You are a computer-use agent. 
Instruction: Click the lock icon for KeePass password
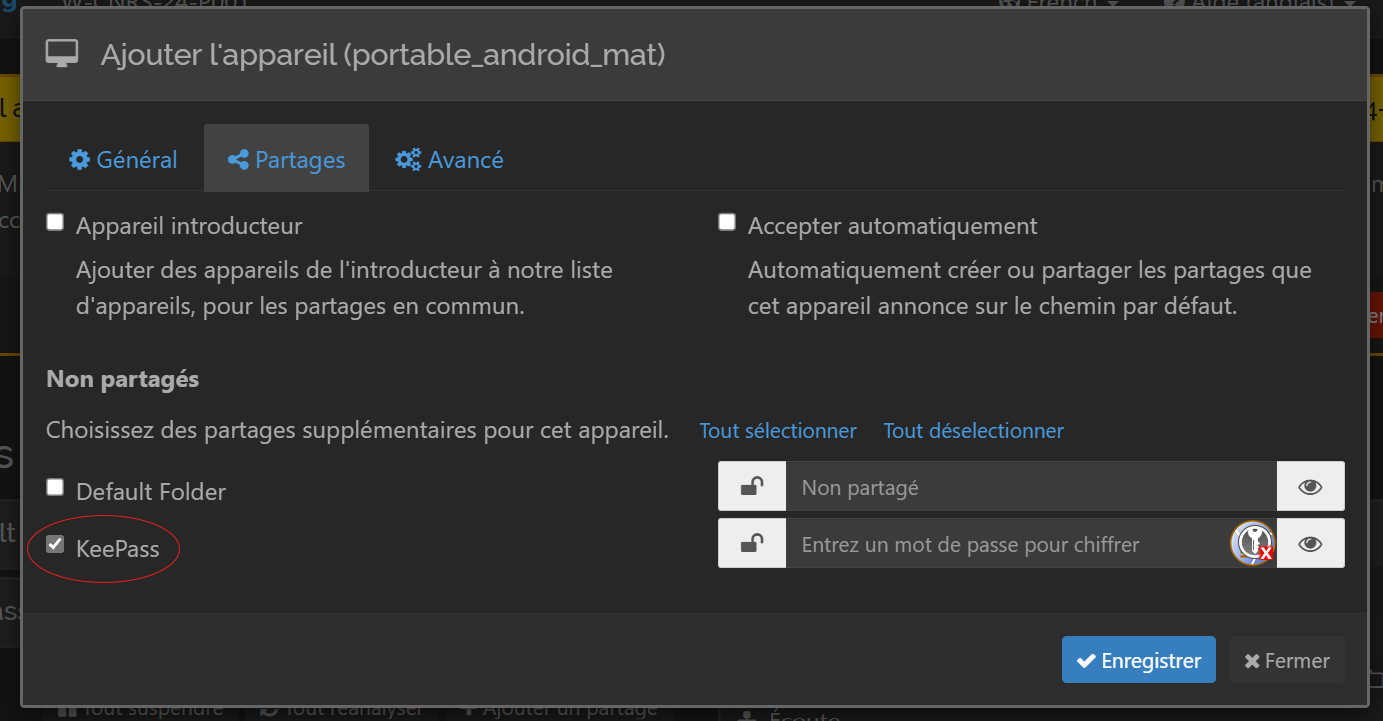(x=752, y=544)
